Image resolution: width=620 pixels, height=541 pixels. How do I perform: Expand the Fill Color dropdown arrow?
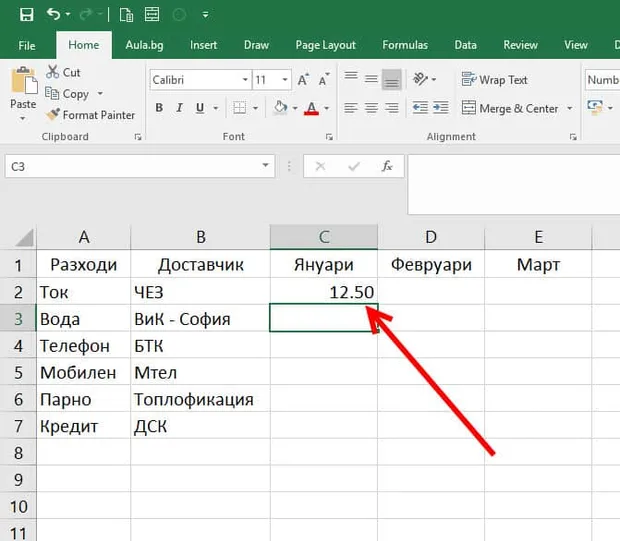295,108
